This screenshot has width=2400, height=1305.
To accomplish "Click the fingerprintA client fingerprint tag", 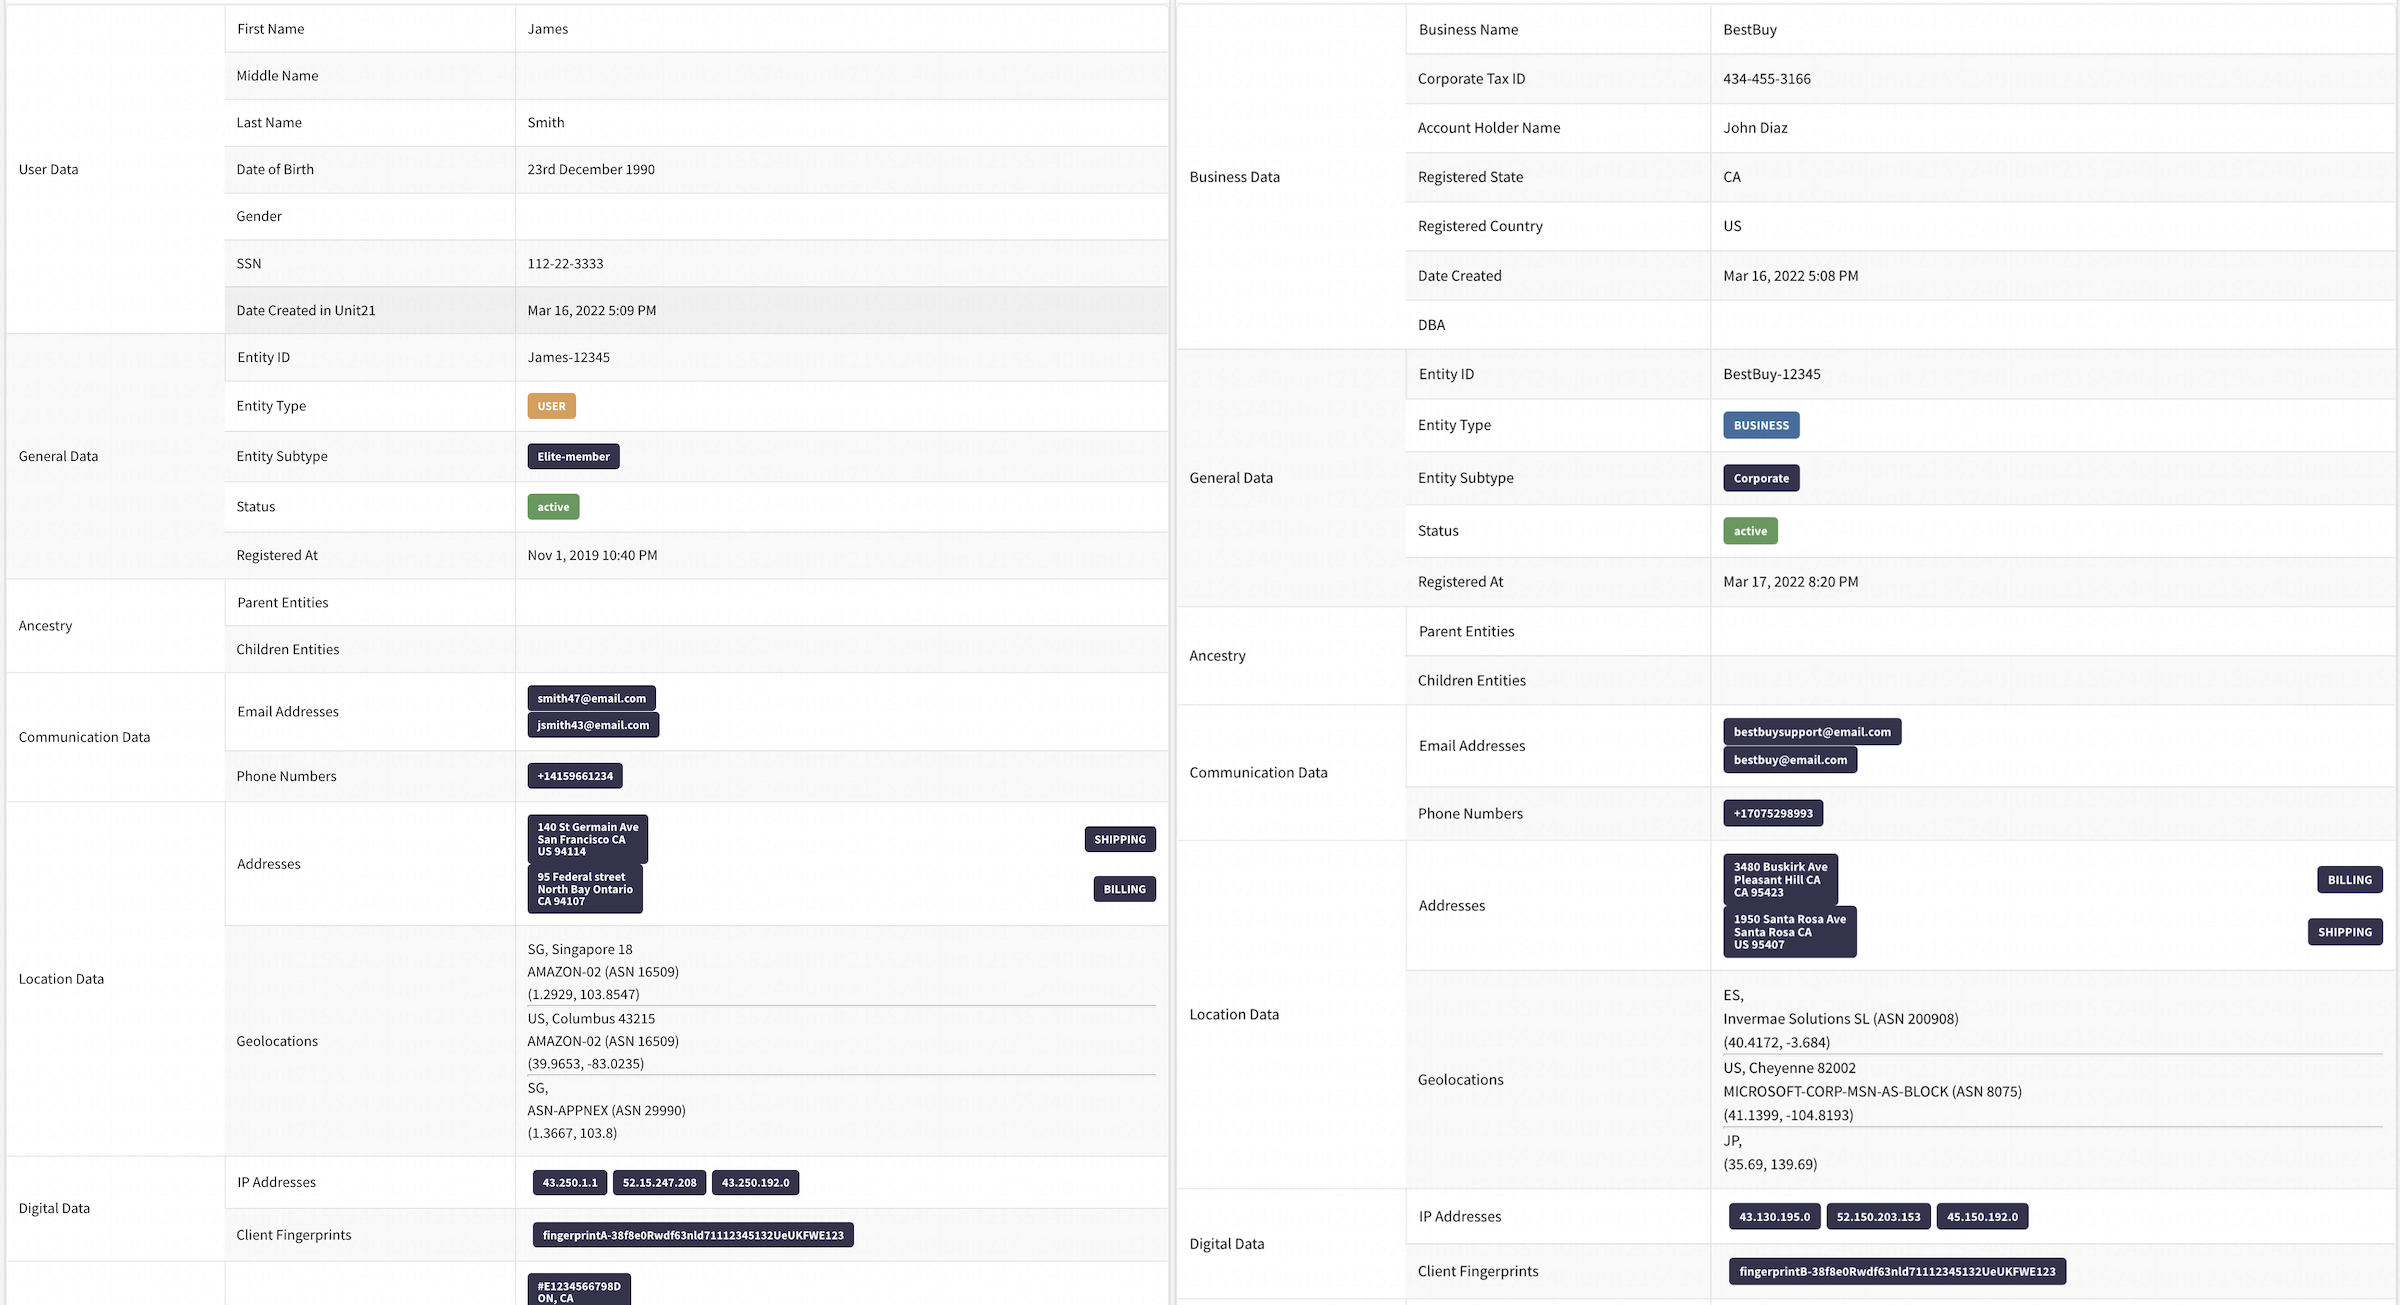I will 692,1235.
